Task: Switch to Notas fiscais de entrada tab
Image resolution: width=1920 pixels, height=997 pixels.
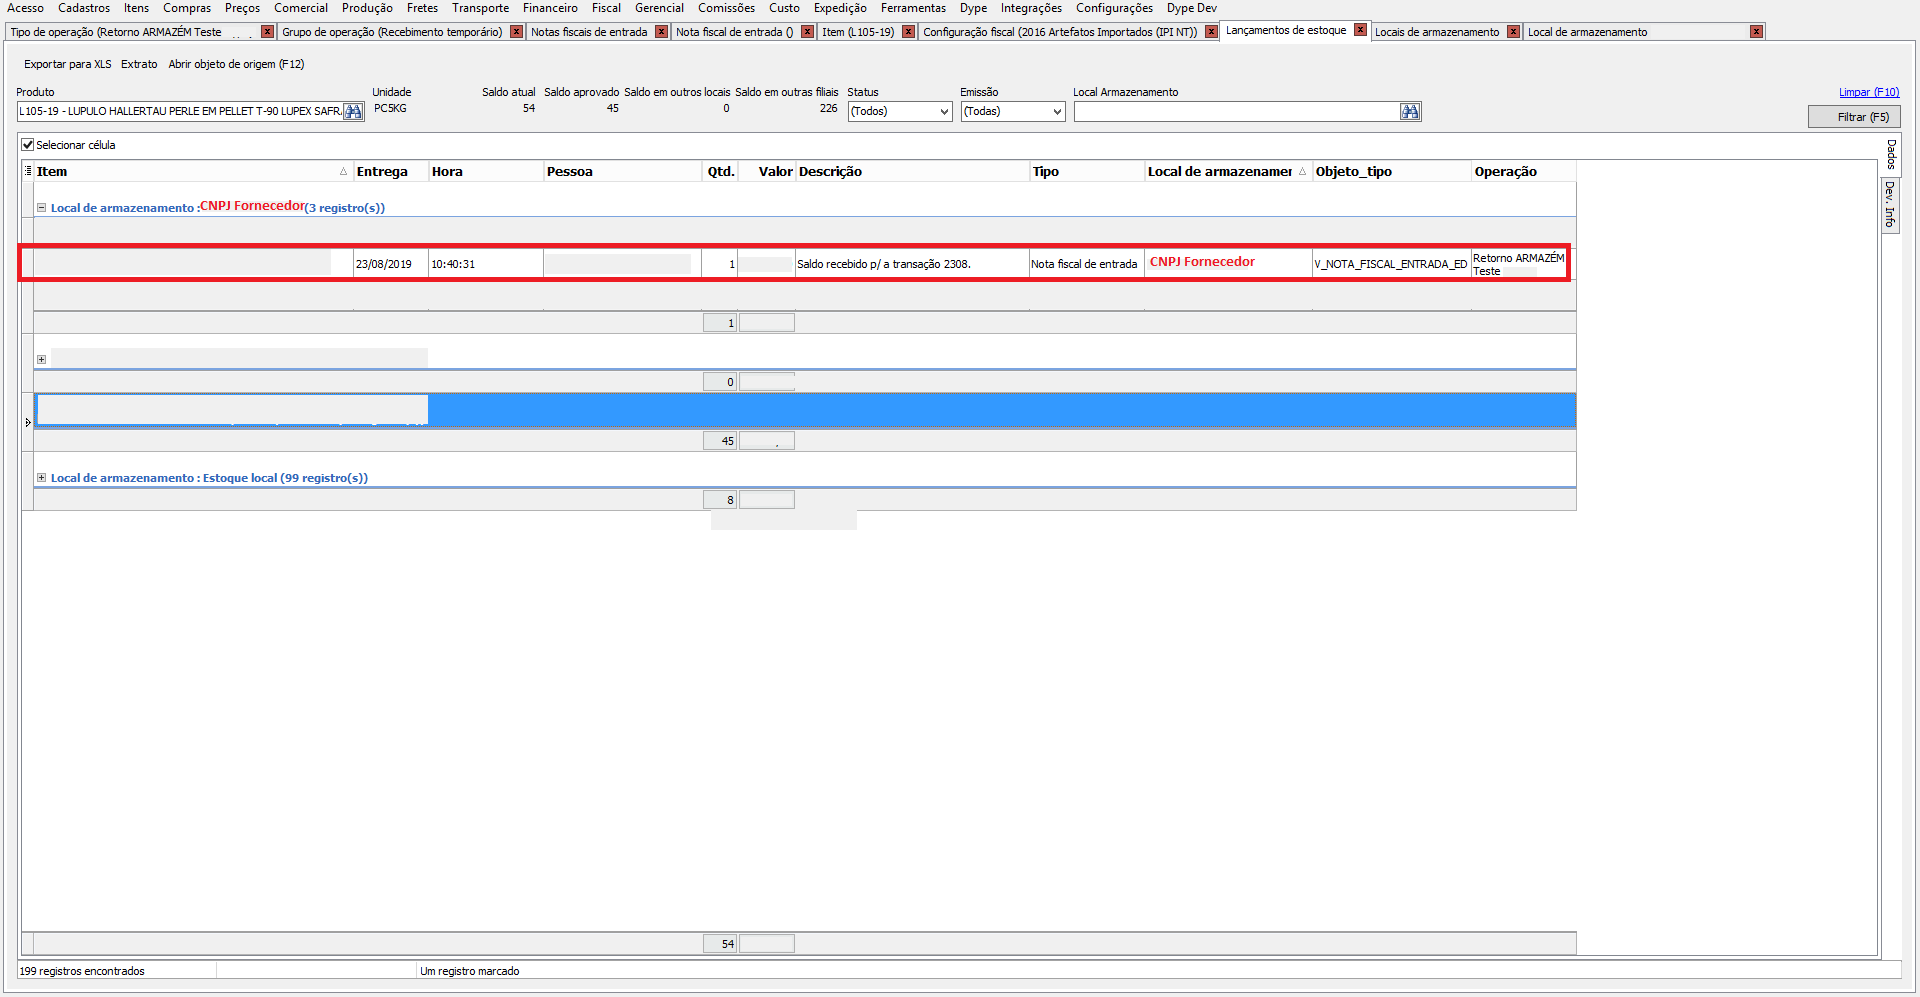Action: 589,32
